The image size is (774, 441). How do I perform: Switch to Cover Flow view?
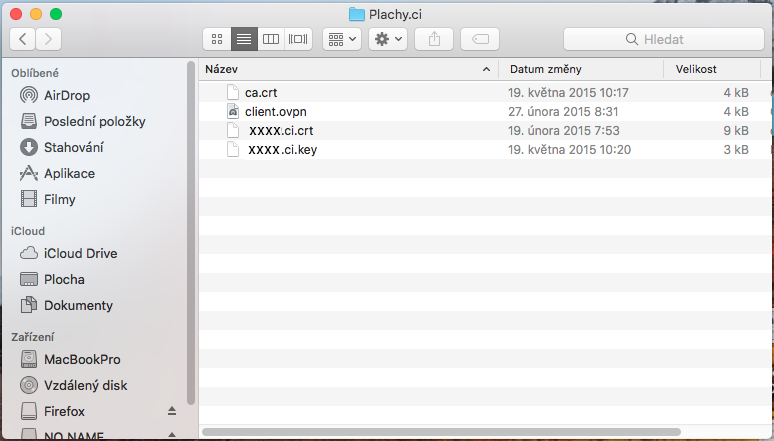pyautogui.click(x=298, y=39)
